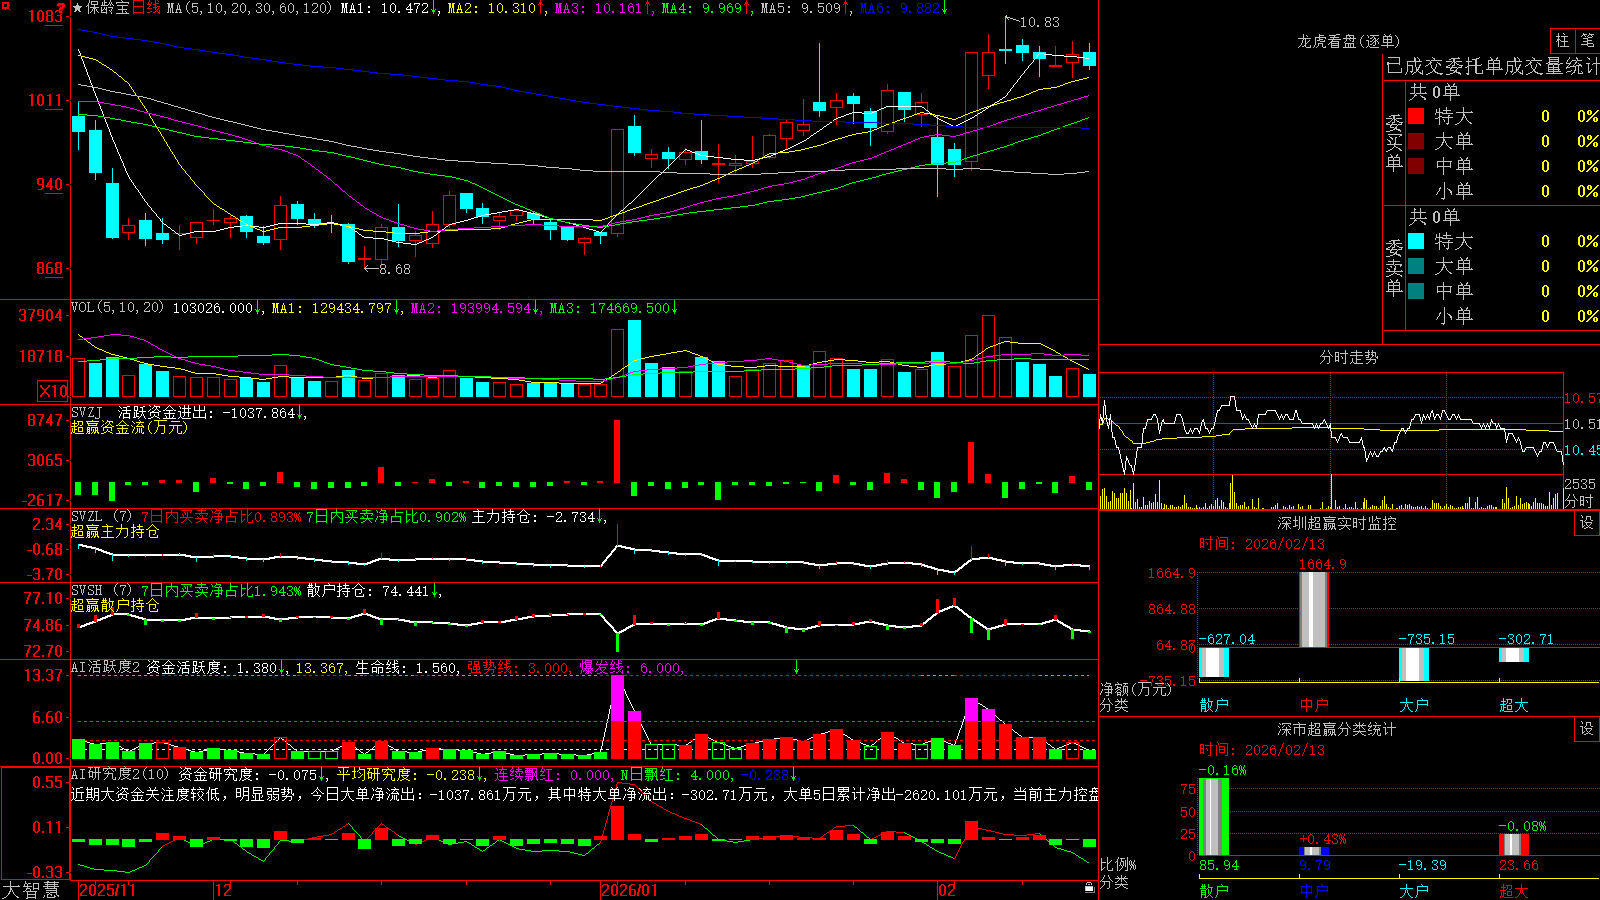Click the dark red 大单 swatch under 委买单
The height and width of the screenshot is (900, 1600).
(1416, 141)
